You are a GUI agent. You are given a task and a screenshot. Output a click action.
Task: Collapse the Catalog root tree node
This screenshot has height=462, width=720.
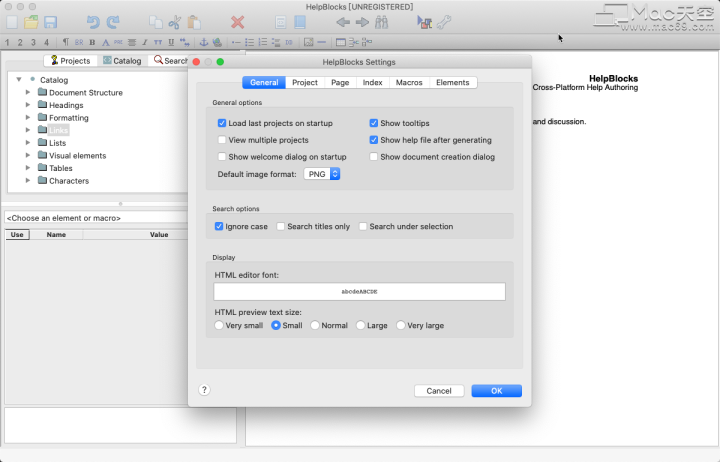click(19, 79)
